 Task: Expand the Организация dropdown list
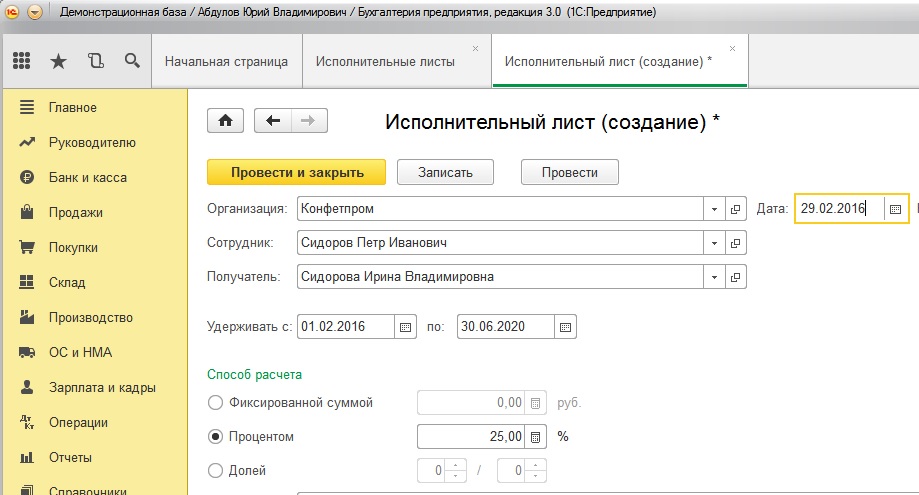[x=714, y=210]
